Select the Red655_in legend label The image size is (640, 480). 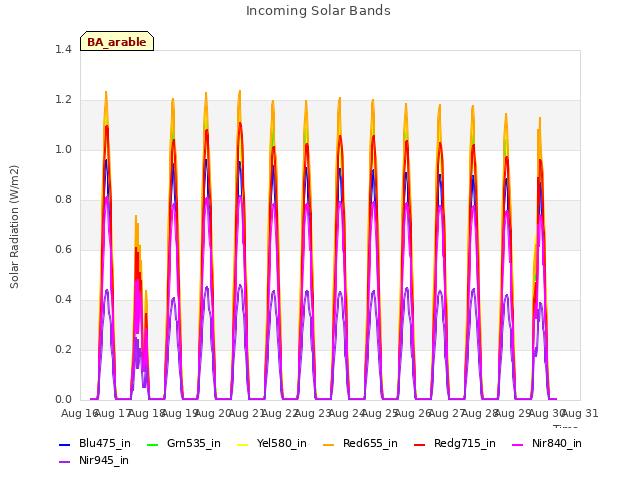pos(370,444)
